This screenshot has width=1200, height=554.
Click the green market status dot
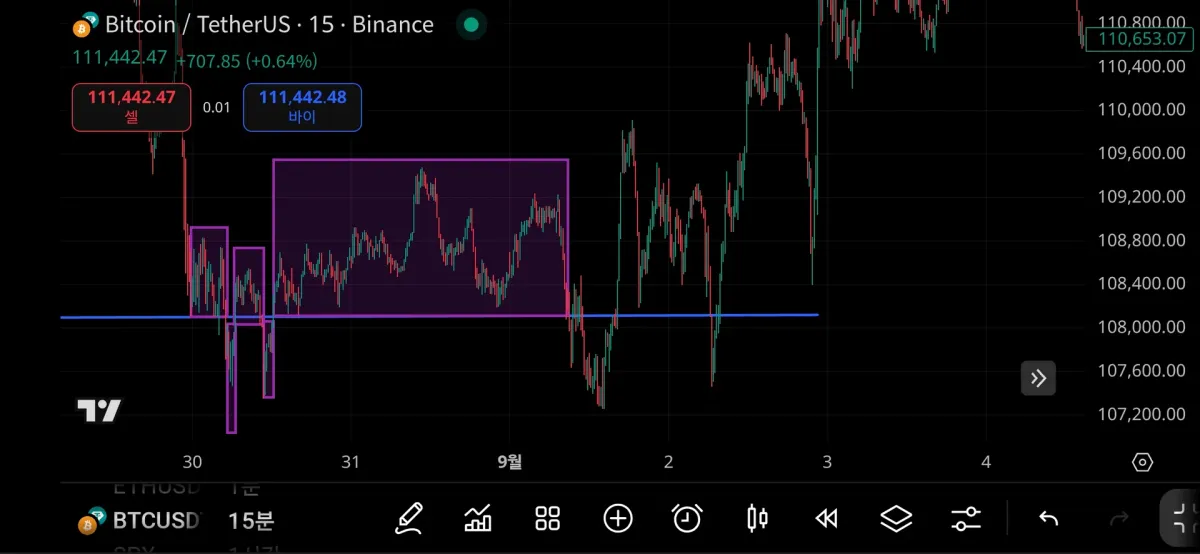(x=472, y=25)
